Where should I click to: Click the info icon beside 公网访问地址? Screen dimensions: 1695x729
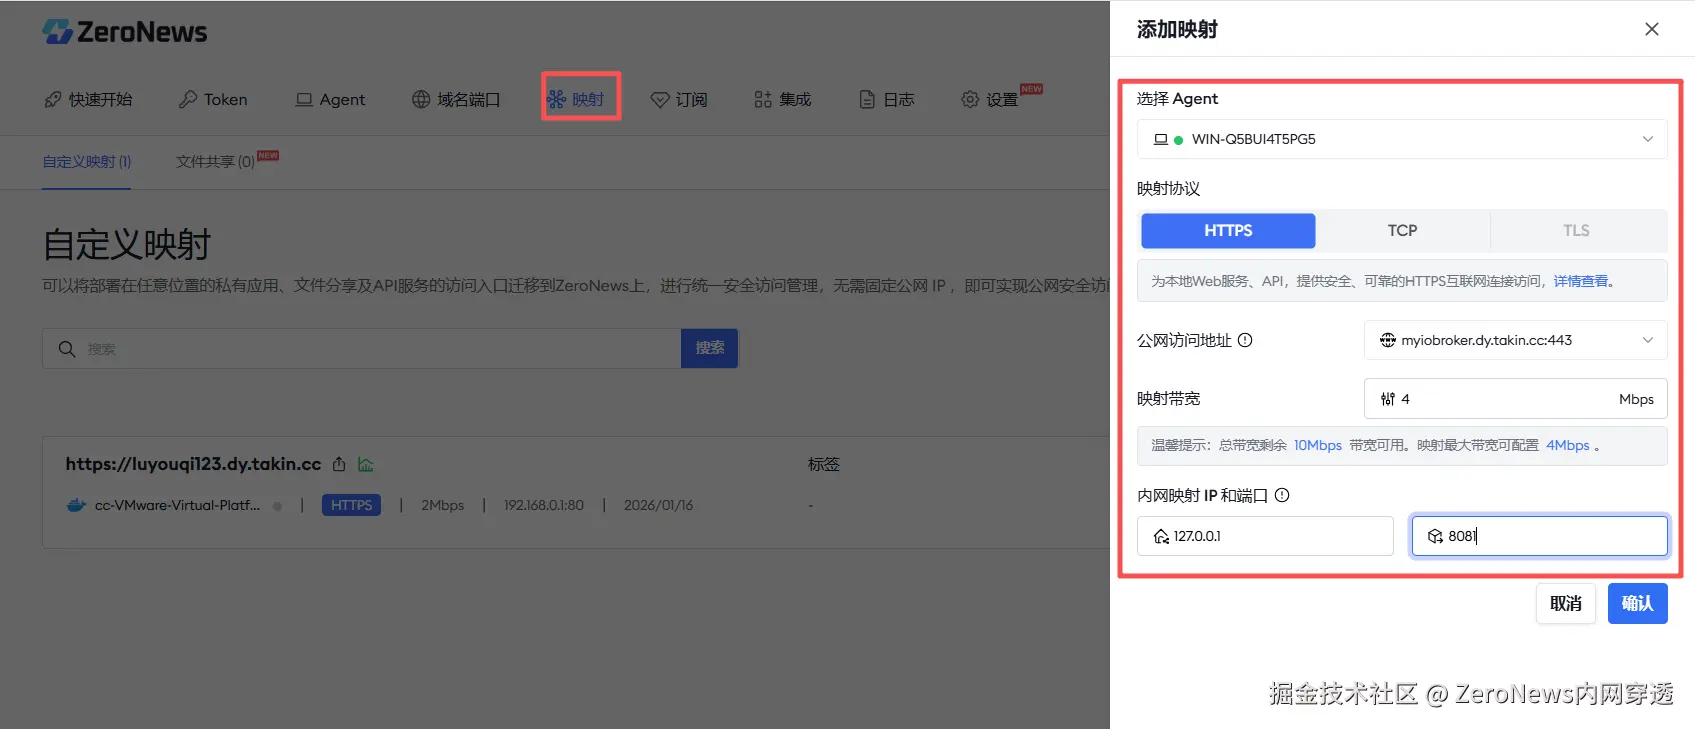(1245, 340)
